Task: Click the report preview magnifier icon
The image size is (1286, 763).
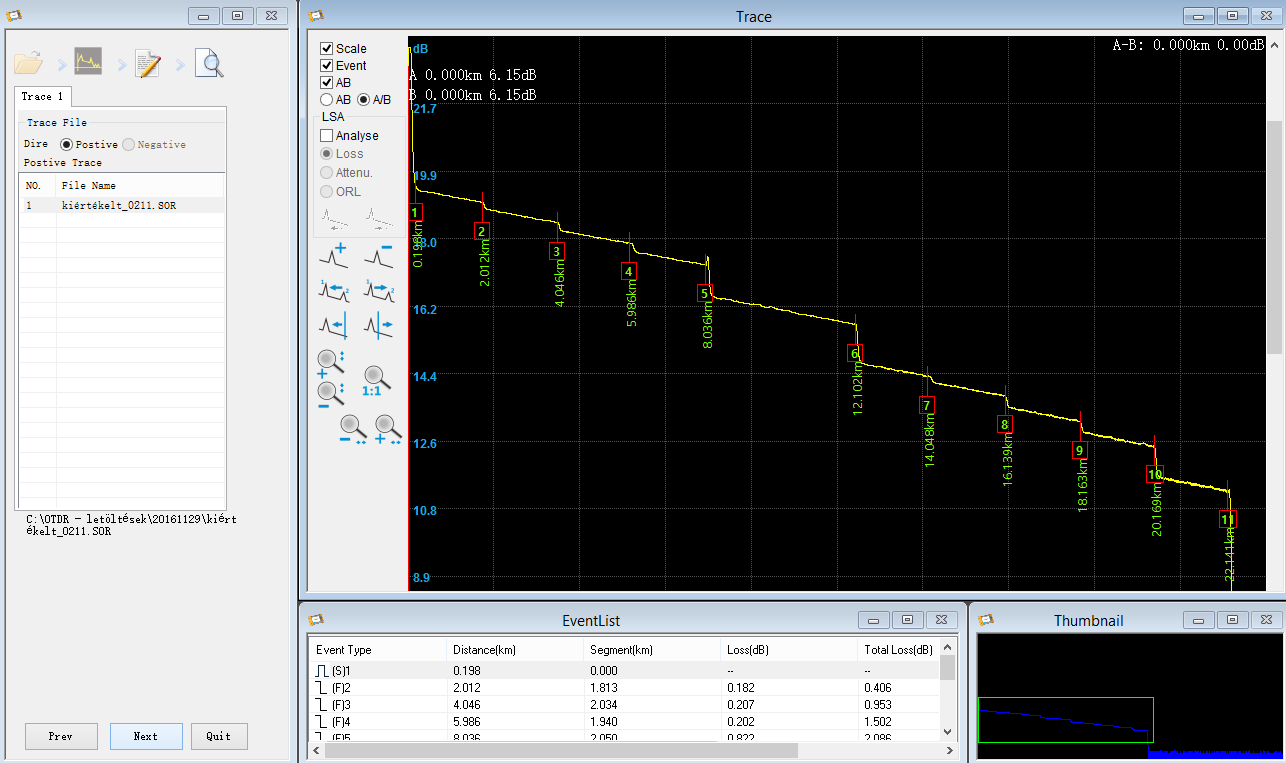Action: tap(208, 63)
